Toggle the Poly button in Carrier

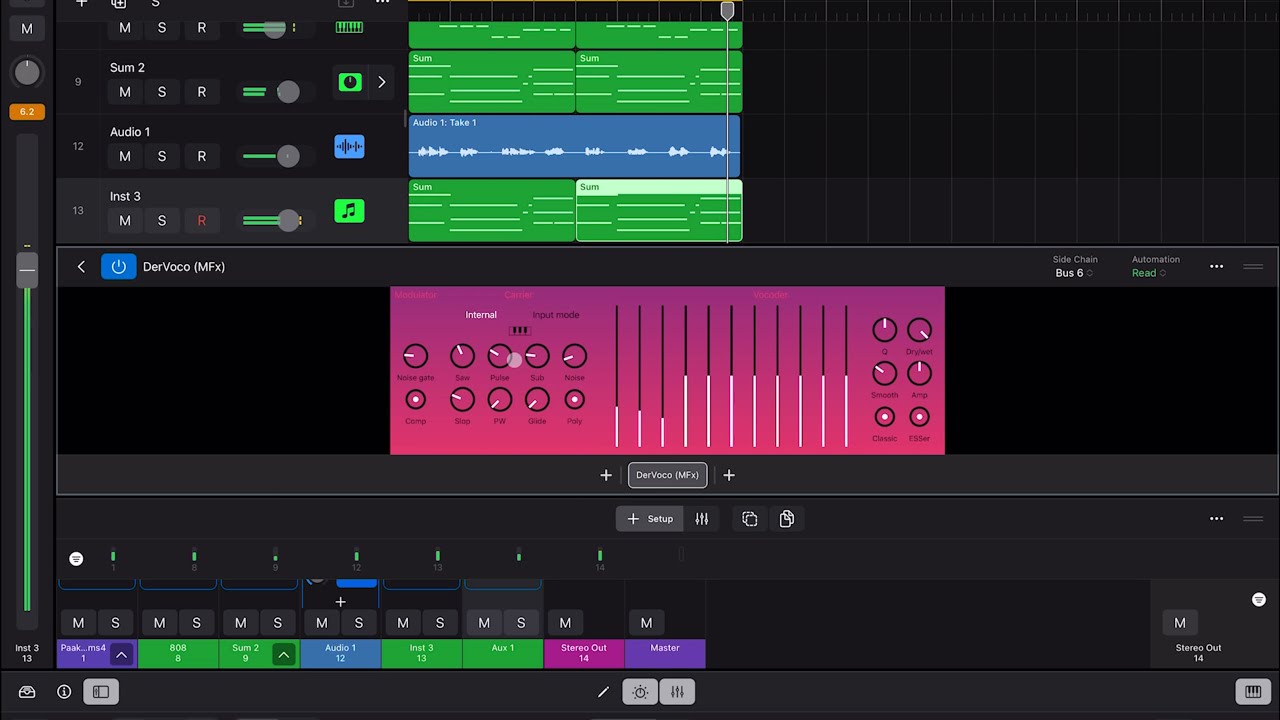pos(574,400)
